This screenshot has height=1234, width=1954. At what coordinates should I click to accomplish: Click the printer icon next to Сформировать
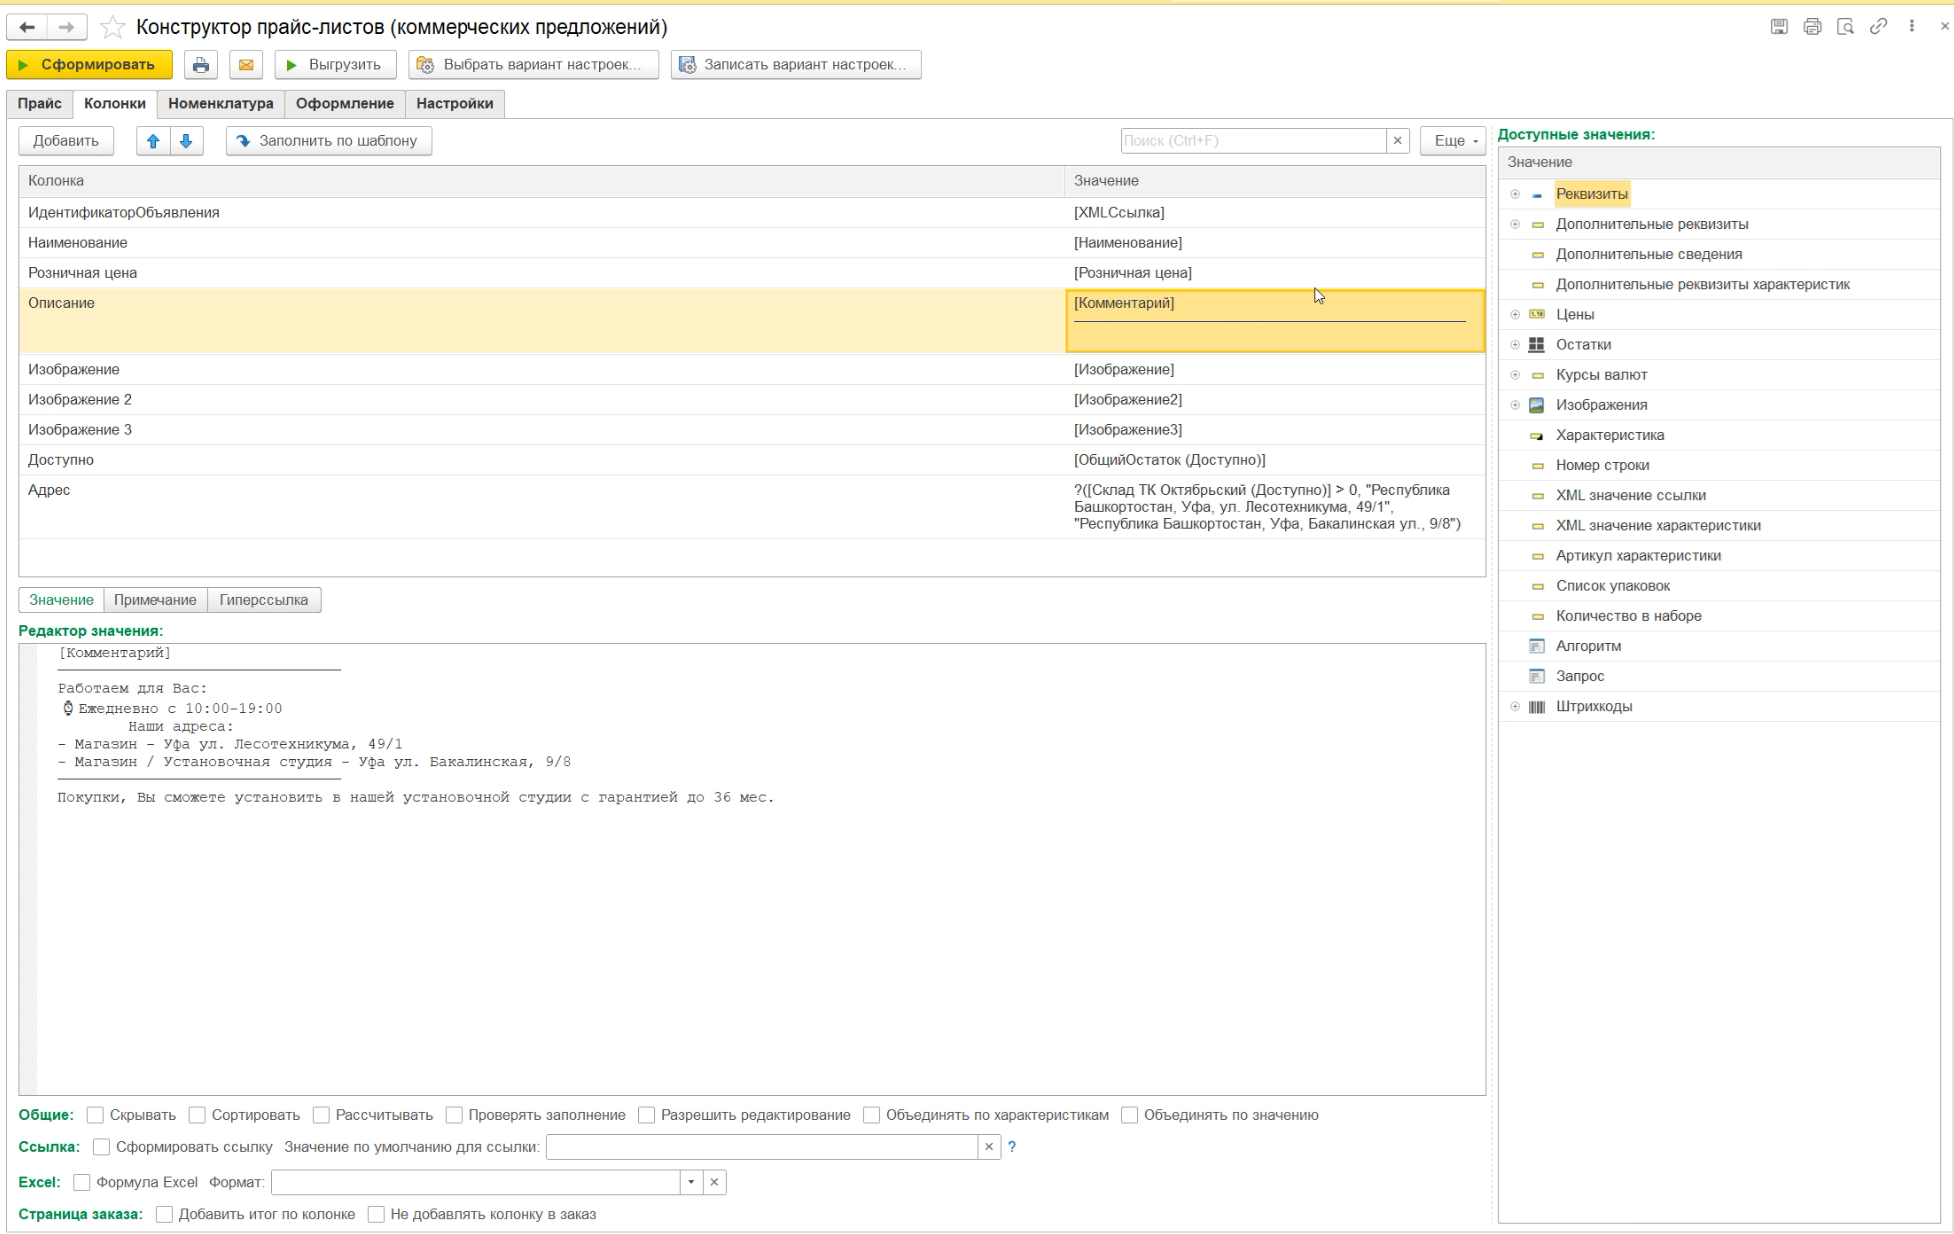pos(201,65)
